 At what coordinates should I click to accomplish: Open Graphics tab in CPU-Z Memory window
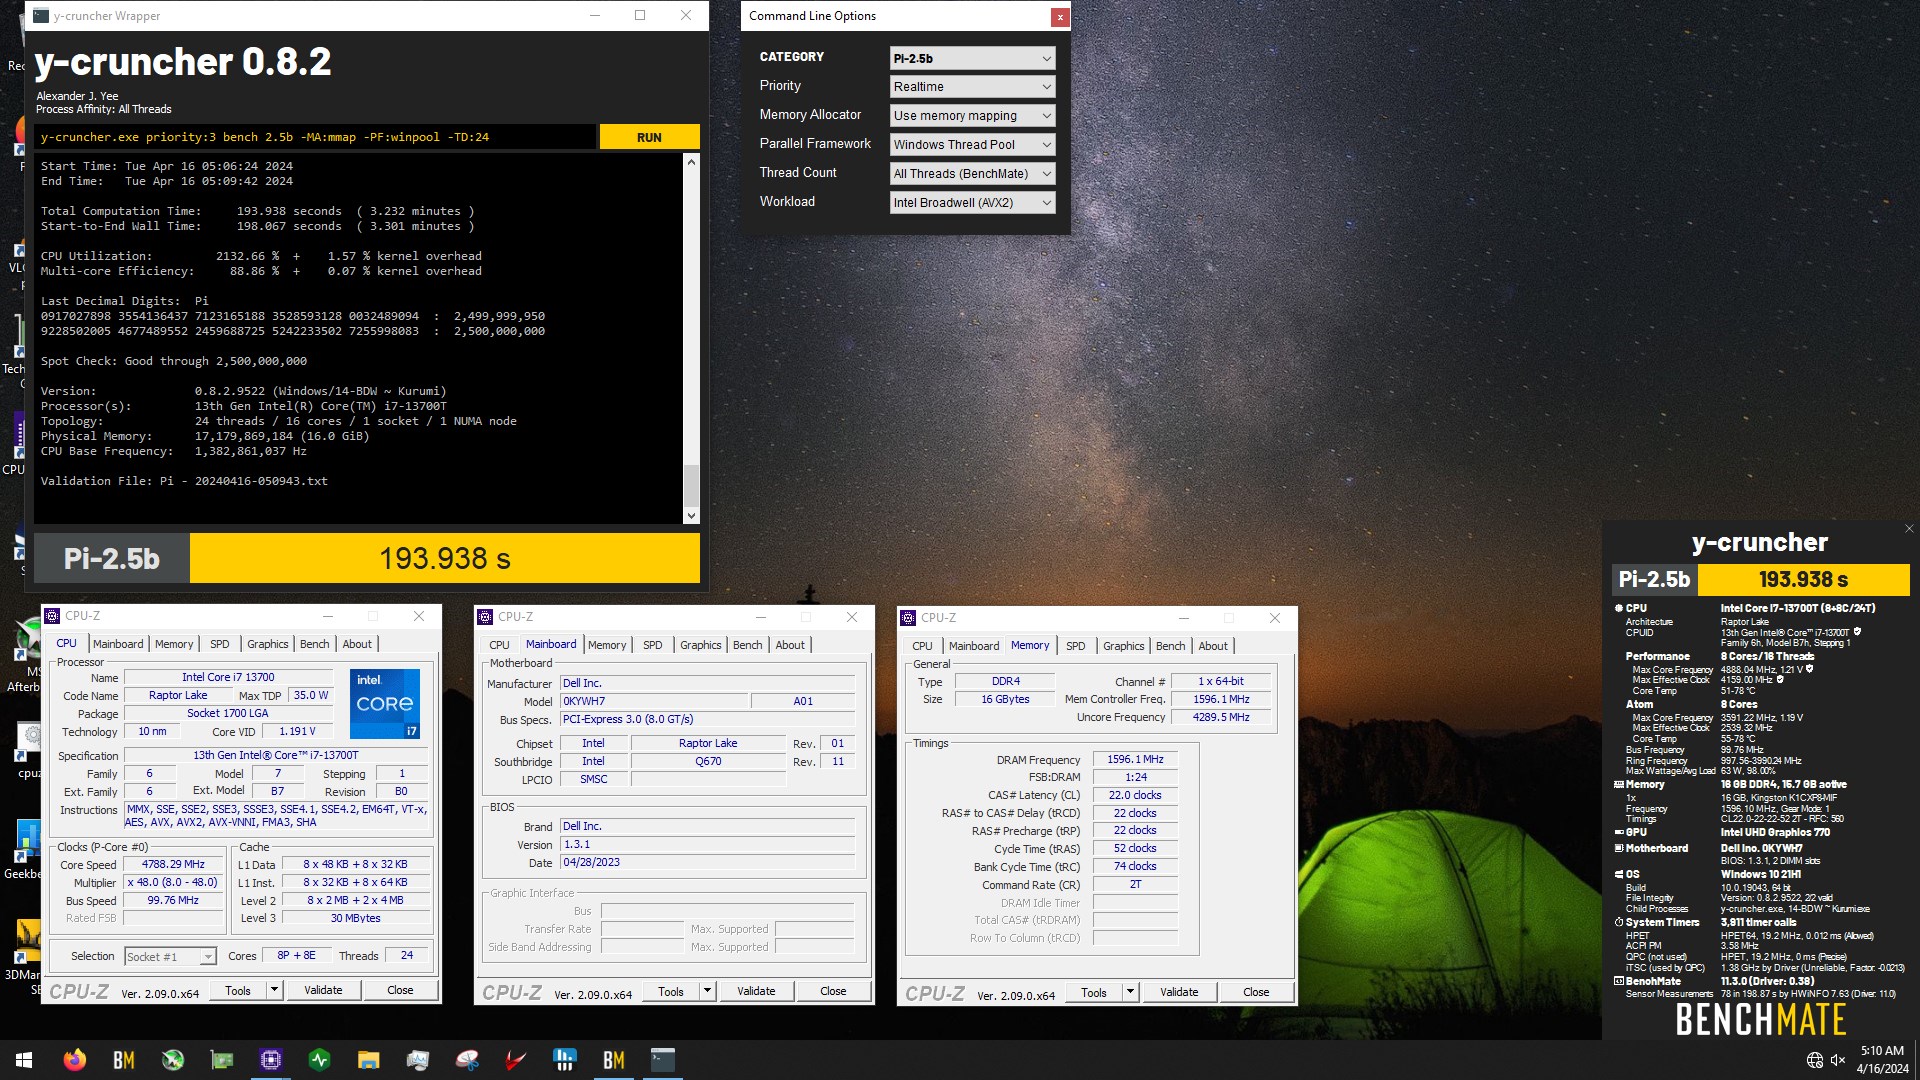pyautogui.click(x=1123, y=647)
